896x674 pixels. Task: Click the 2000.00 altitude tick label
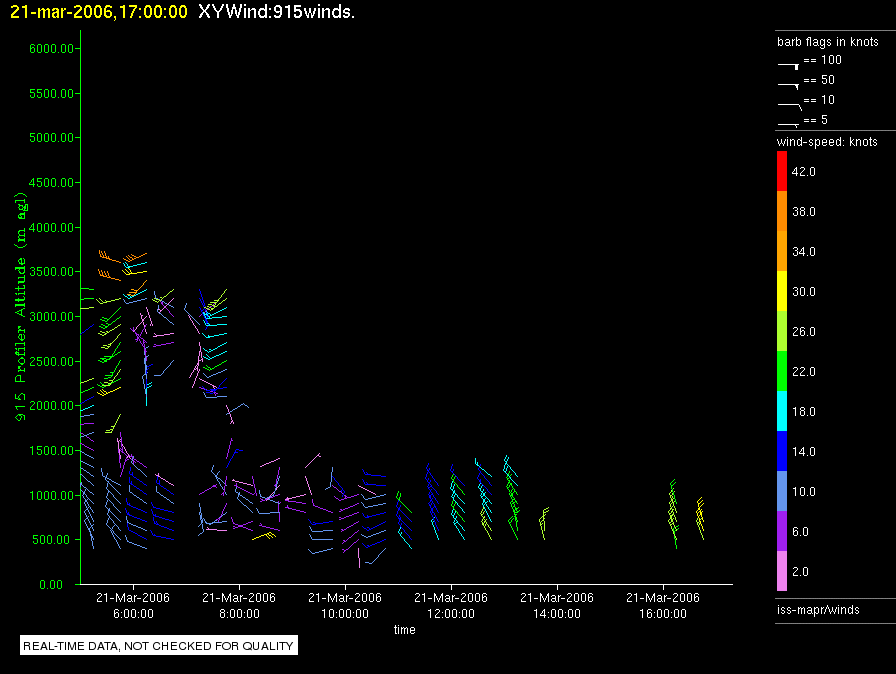pyautogui.click(x=51, y=406)
